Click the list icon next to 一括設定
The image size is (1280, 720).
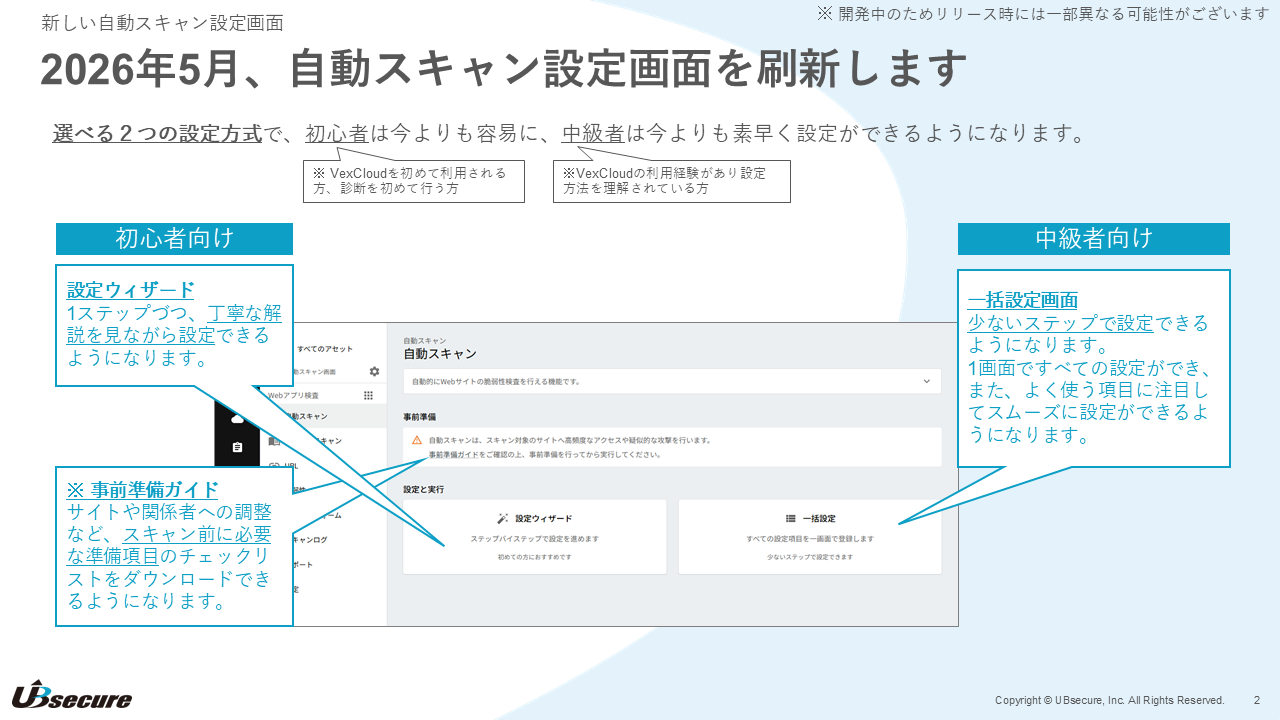click(790, 519)
